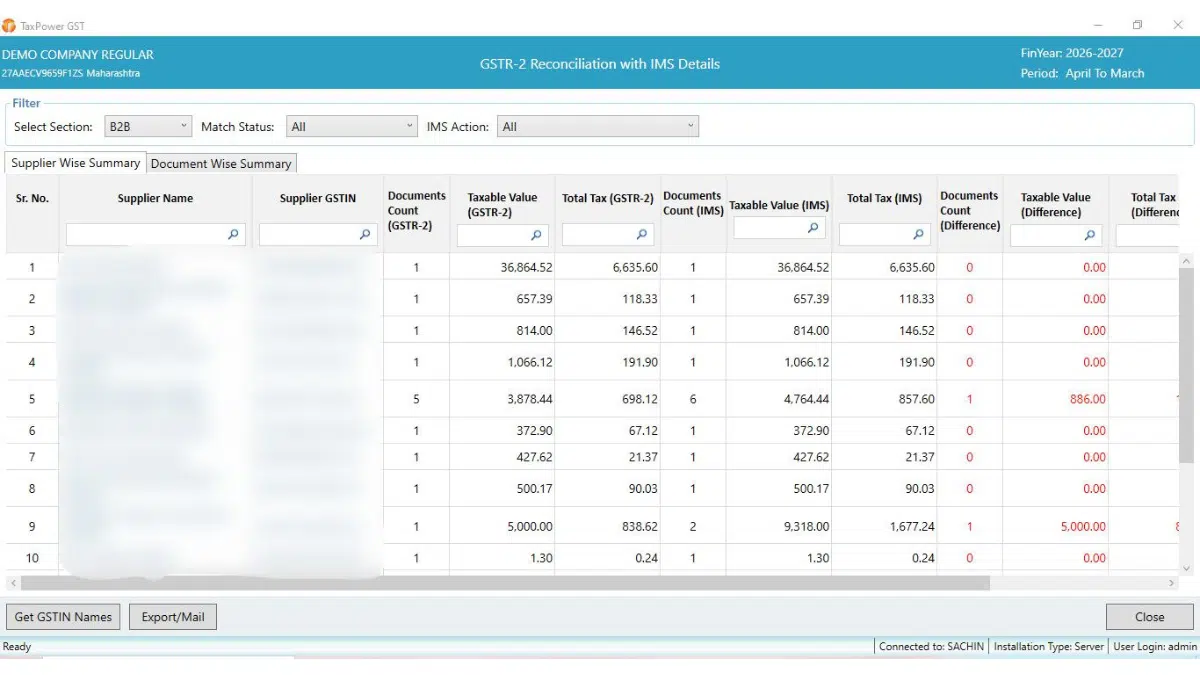
Task: Click the TaxPower GST logo icon
Action: (9, 25)
